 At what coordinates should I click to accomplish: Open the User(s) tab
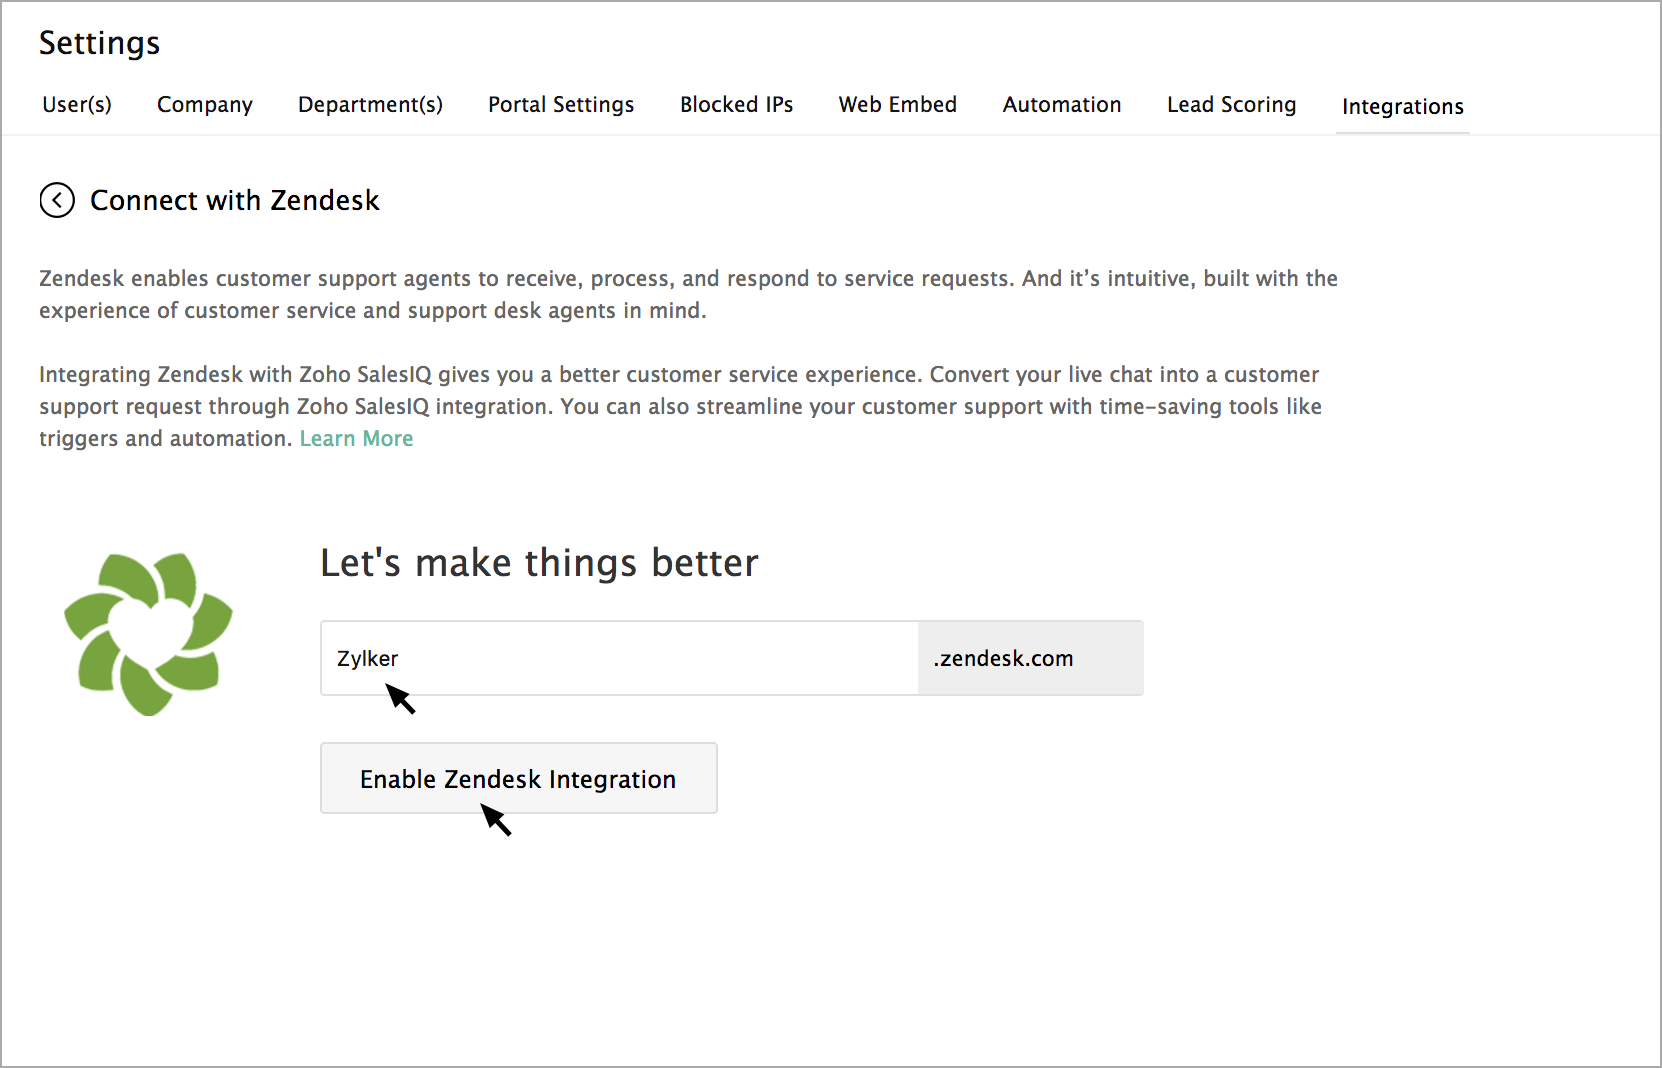pos(77,105)
